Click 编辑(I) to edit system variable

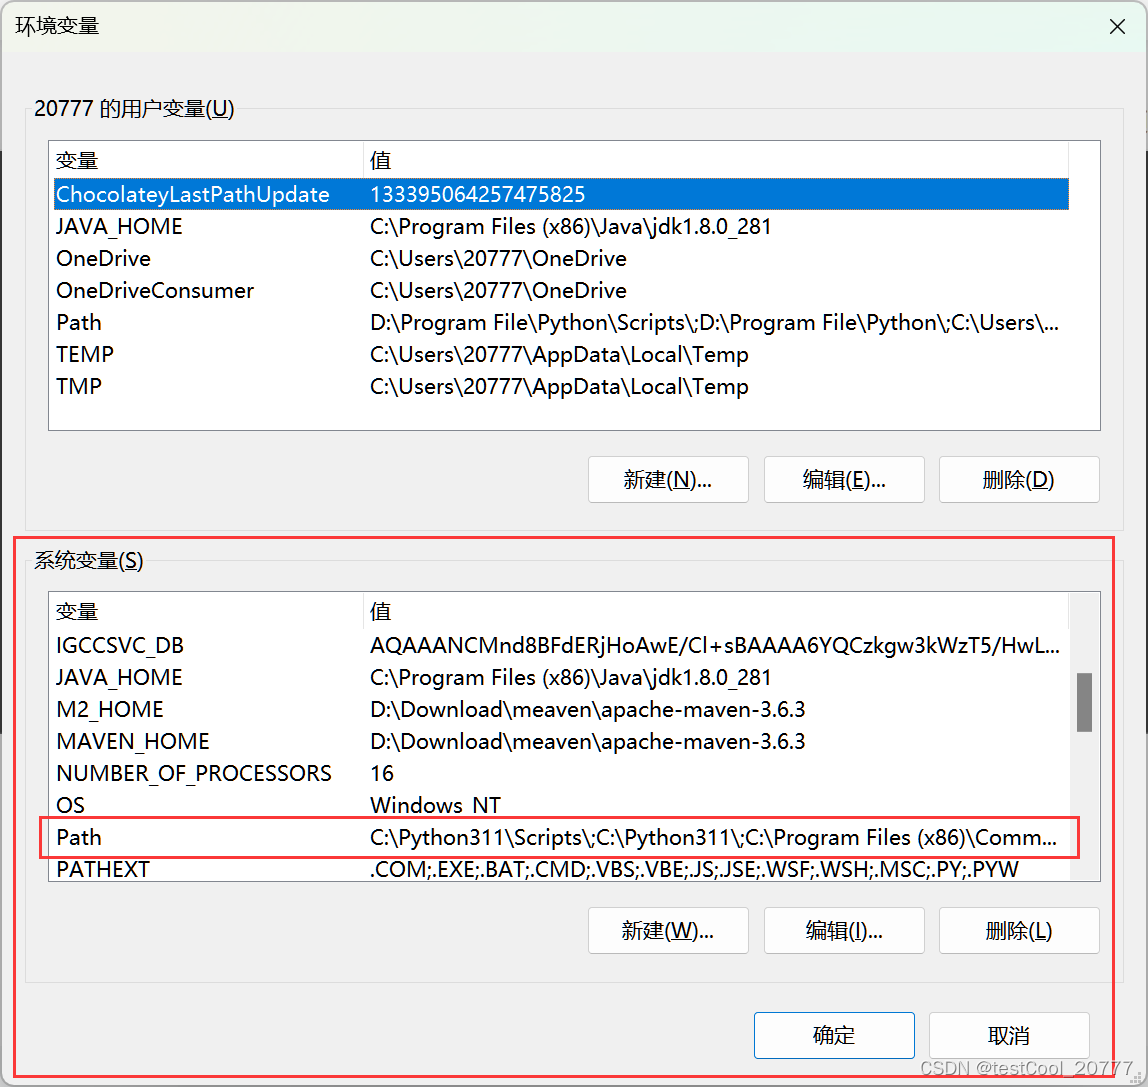(843, 930)
